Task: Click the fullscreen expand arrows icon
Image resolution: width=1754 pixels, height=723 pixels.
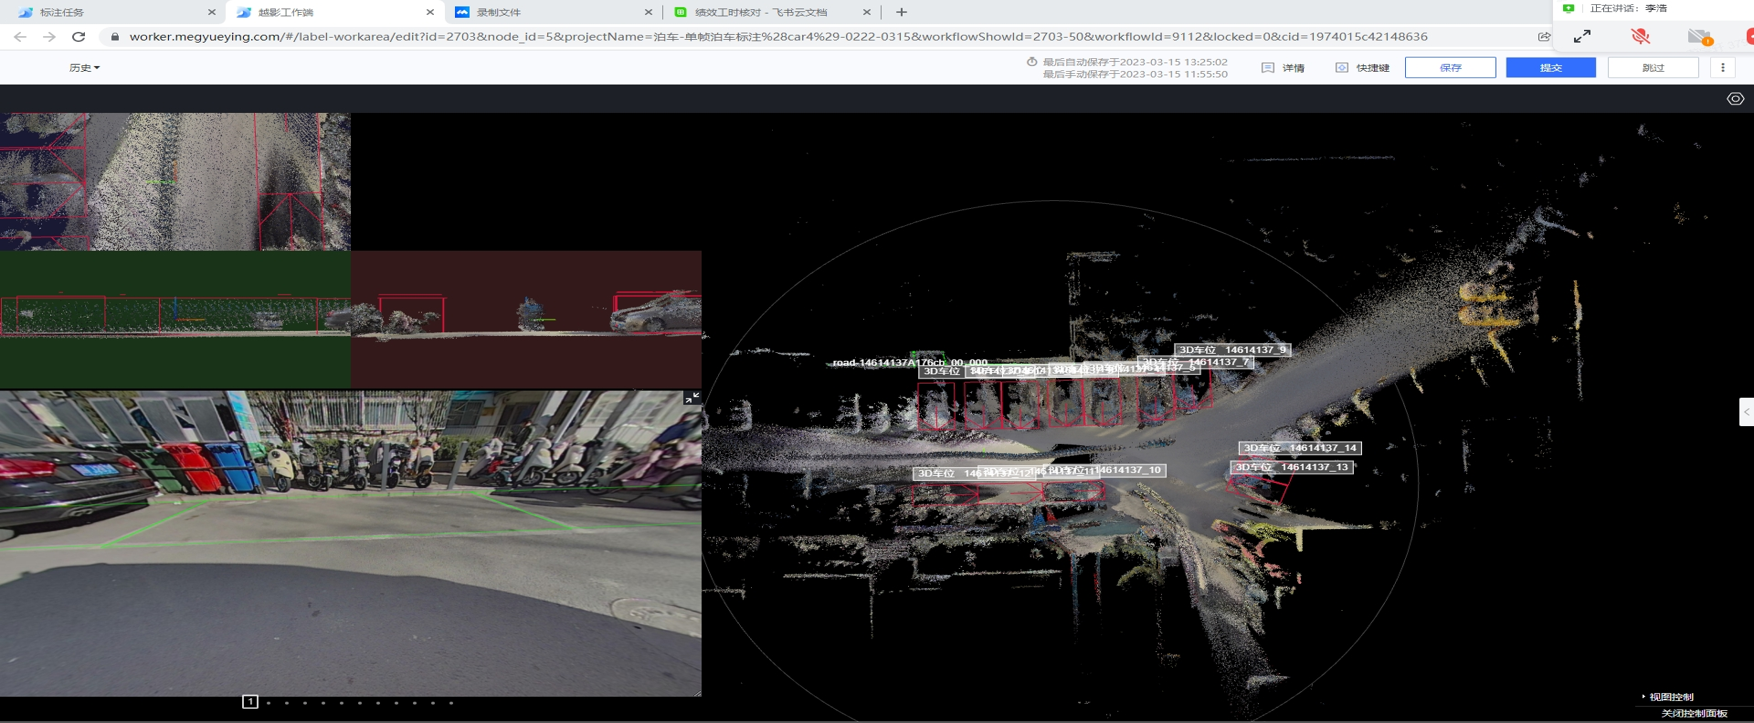Action: point(1582,37)
